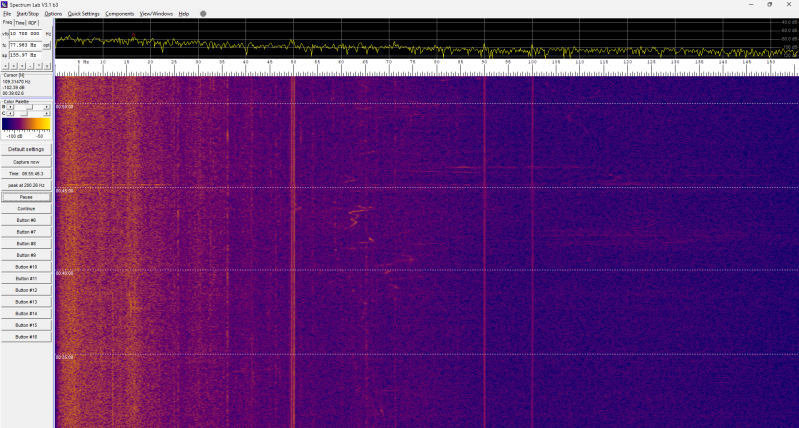Click Button #11

(x=26, y=279)
